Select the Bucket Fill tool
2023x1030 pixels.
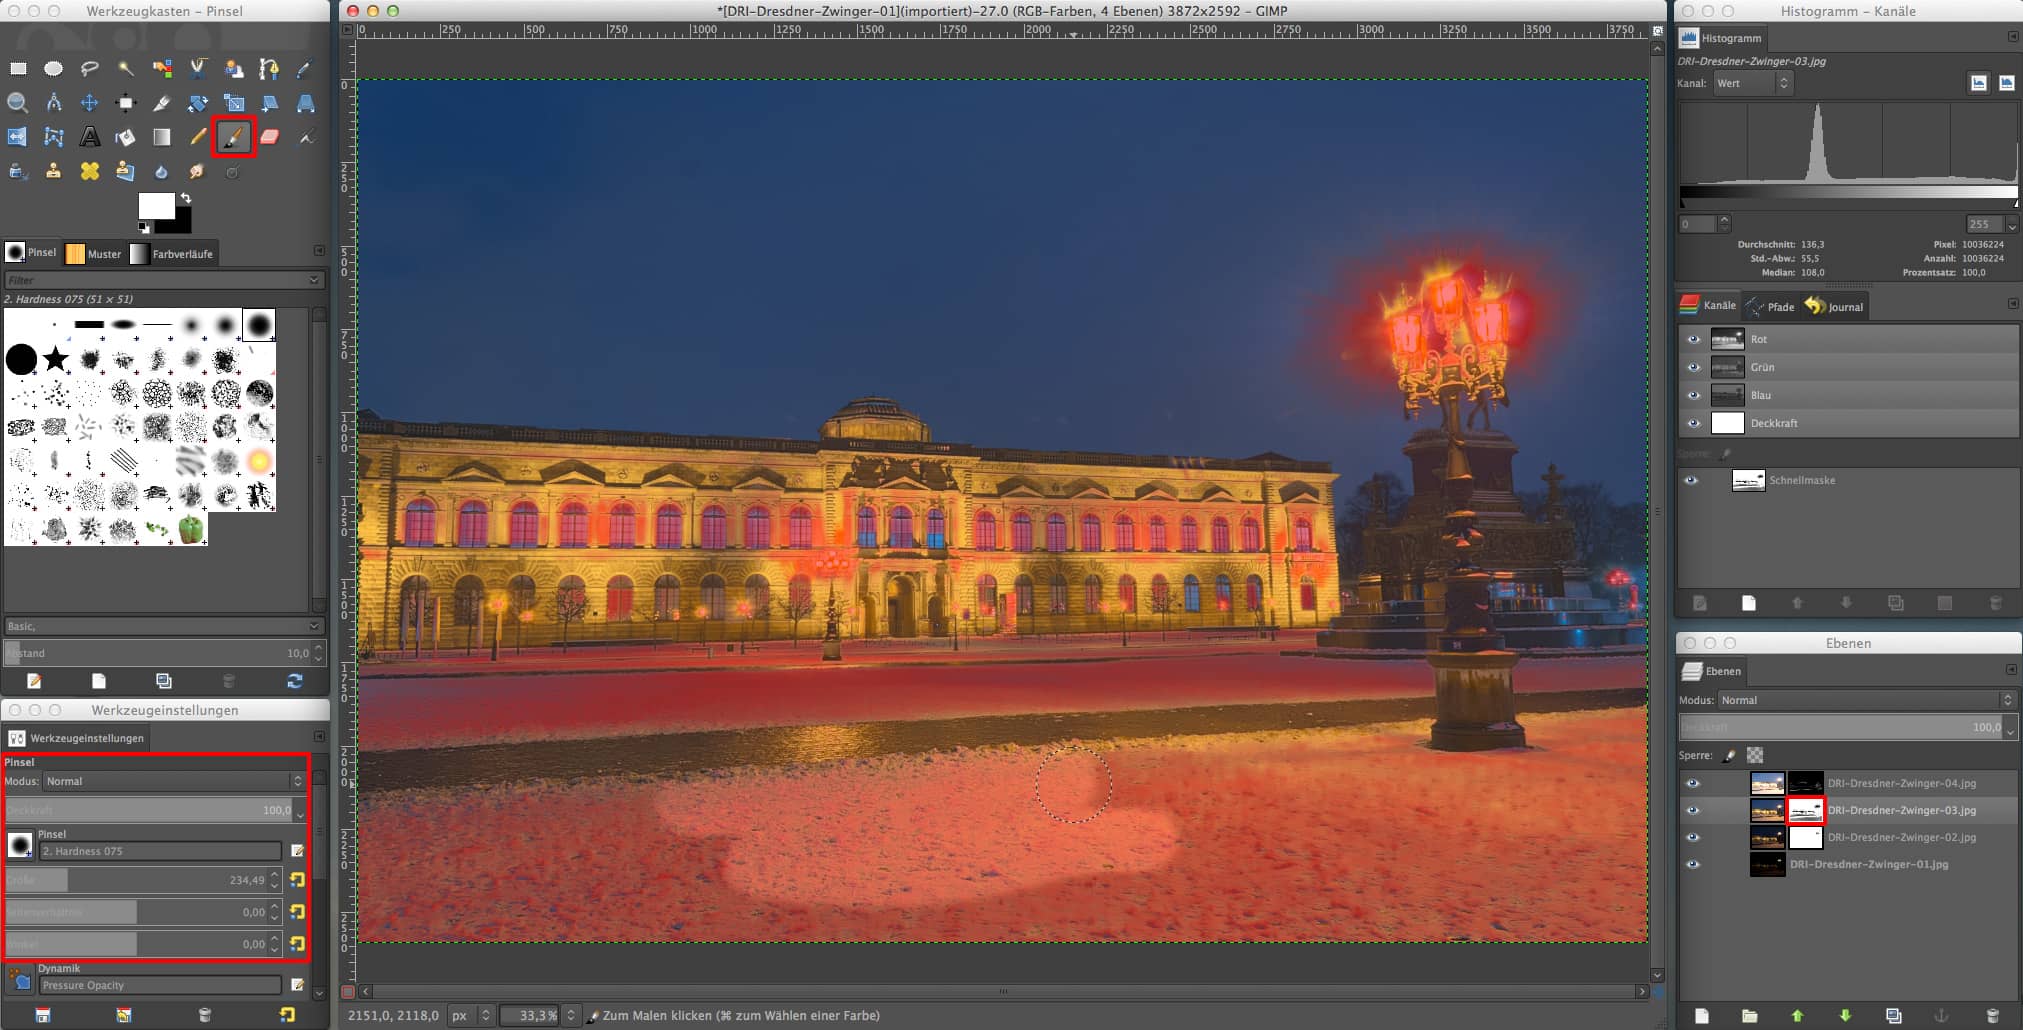126,137
